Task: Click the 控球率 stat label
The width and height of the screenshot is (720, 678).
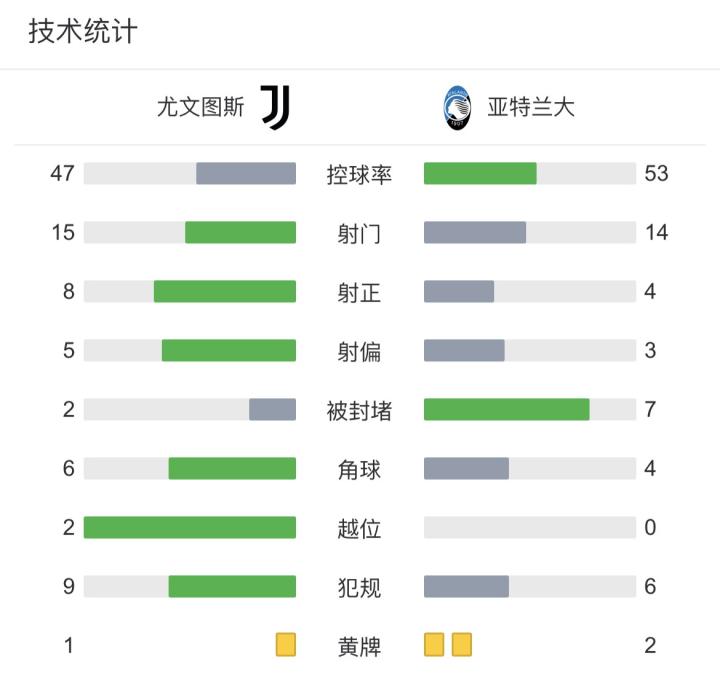Action: point(359,174)
